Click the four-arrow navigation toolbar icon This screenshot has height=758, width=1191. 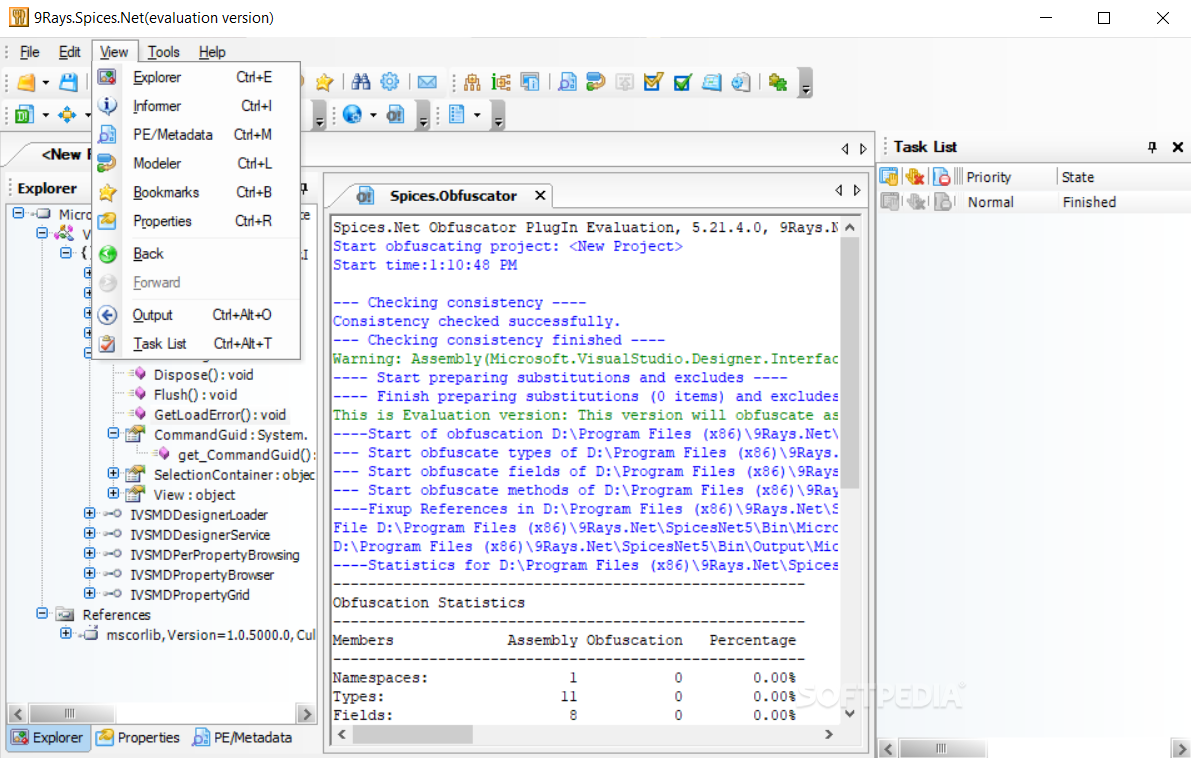click(x=67, y=115)
